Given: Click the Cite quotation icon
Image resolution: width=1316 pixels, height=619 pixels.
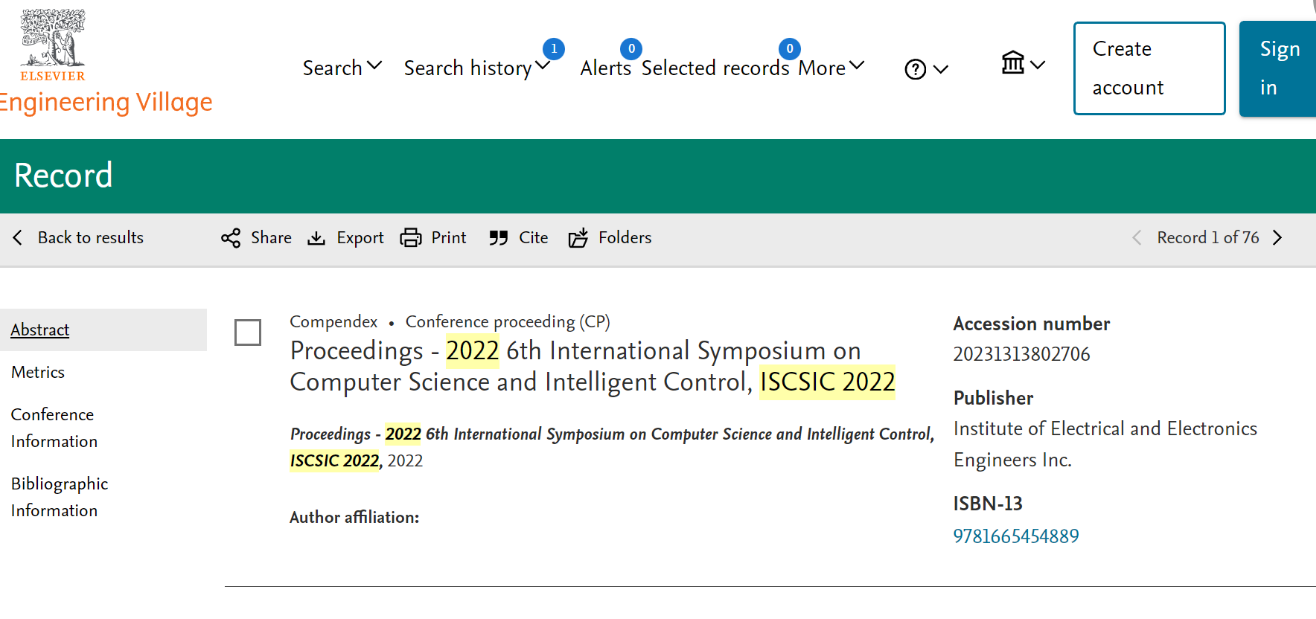Looking at the screenshot, I should tap(499, 238).
